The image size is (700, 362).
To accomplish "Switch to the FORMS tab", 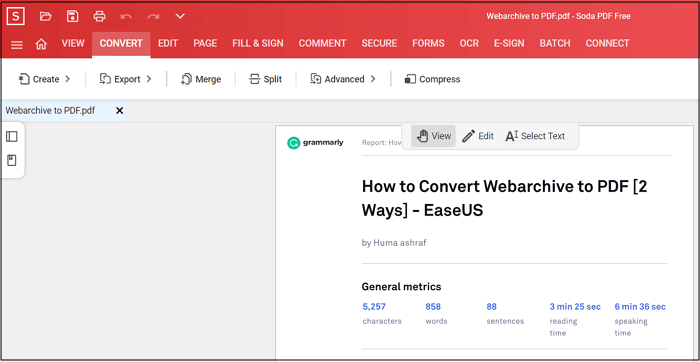I will tap(428, 43).
